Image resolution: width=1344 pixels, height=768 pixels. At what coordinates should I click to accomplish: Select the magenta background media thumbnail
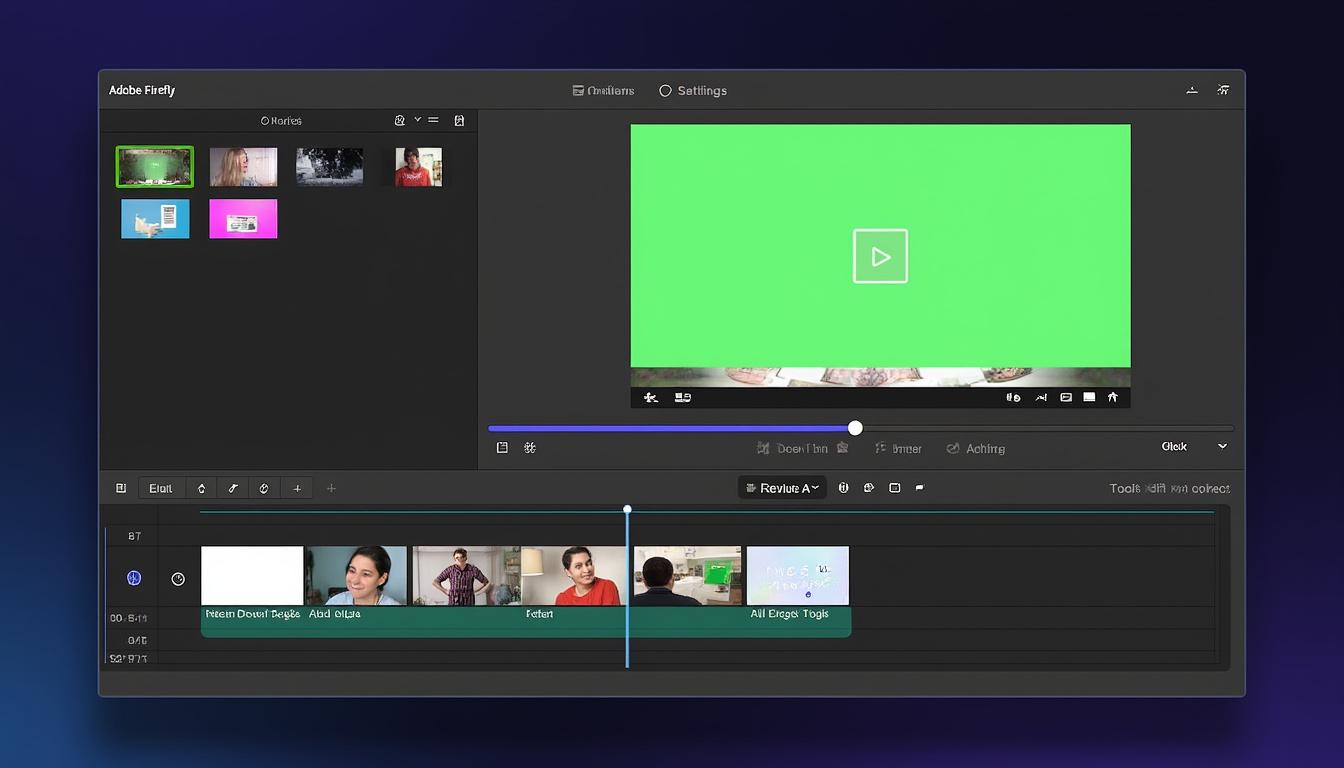(x=243, y=218)
